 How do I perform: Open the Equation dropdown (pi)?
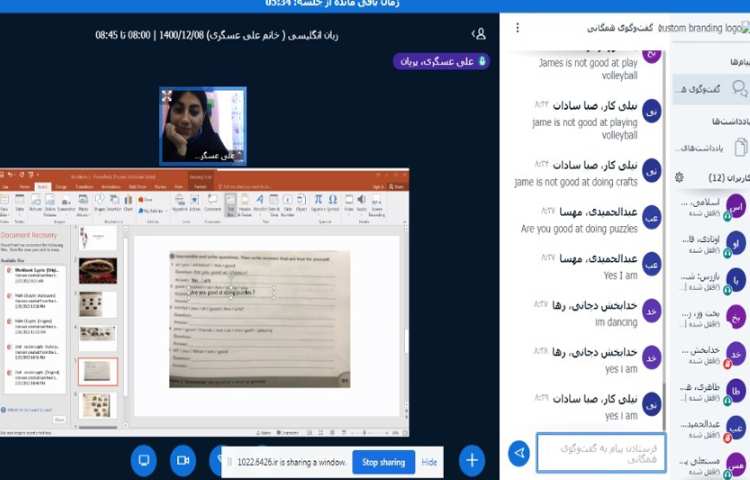pos(318,203)
